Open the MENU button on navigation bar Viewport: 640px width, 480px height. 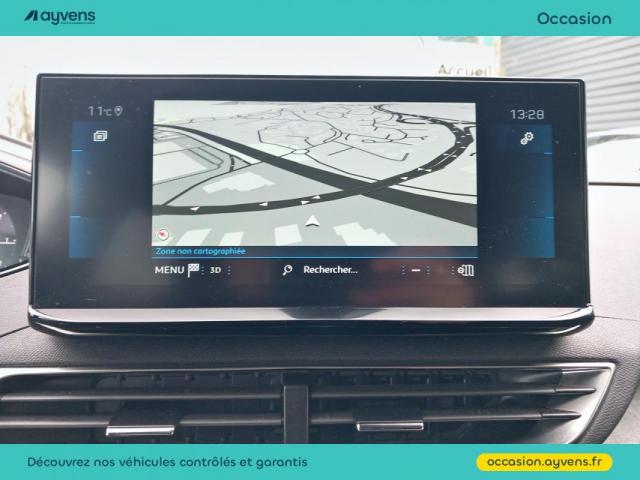169,270
